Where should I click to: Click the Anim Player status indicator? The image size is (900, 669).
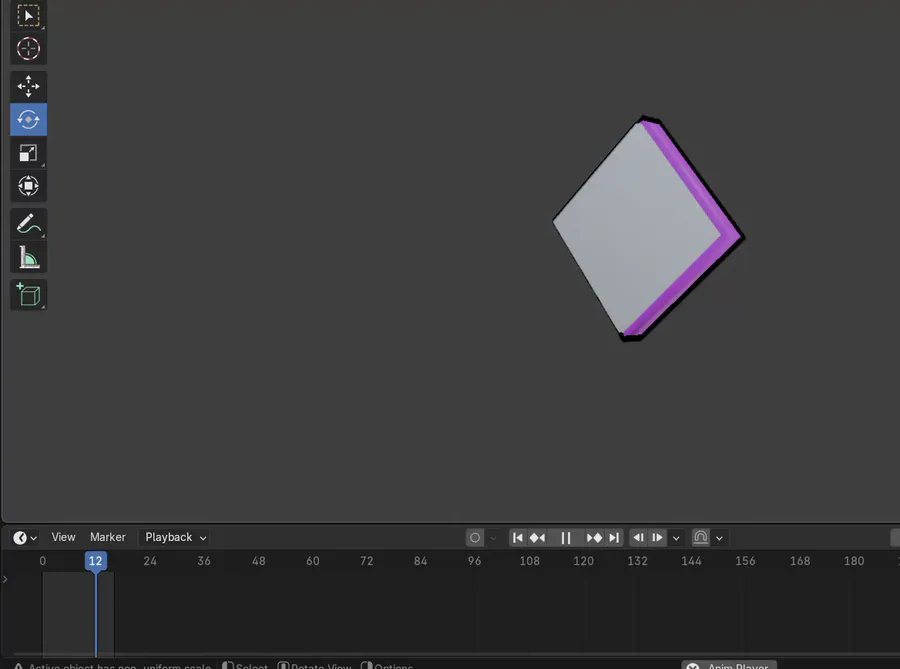(729, 666)
